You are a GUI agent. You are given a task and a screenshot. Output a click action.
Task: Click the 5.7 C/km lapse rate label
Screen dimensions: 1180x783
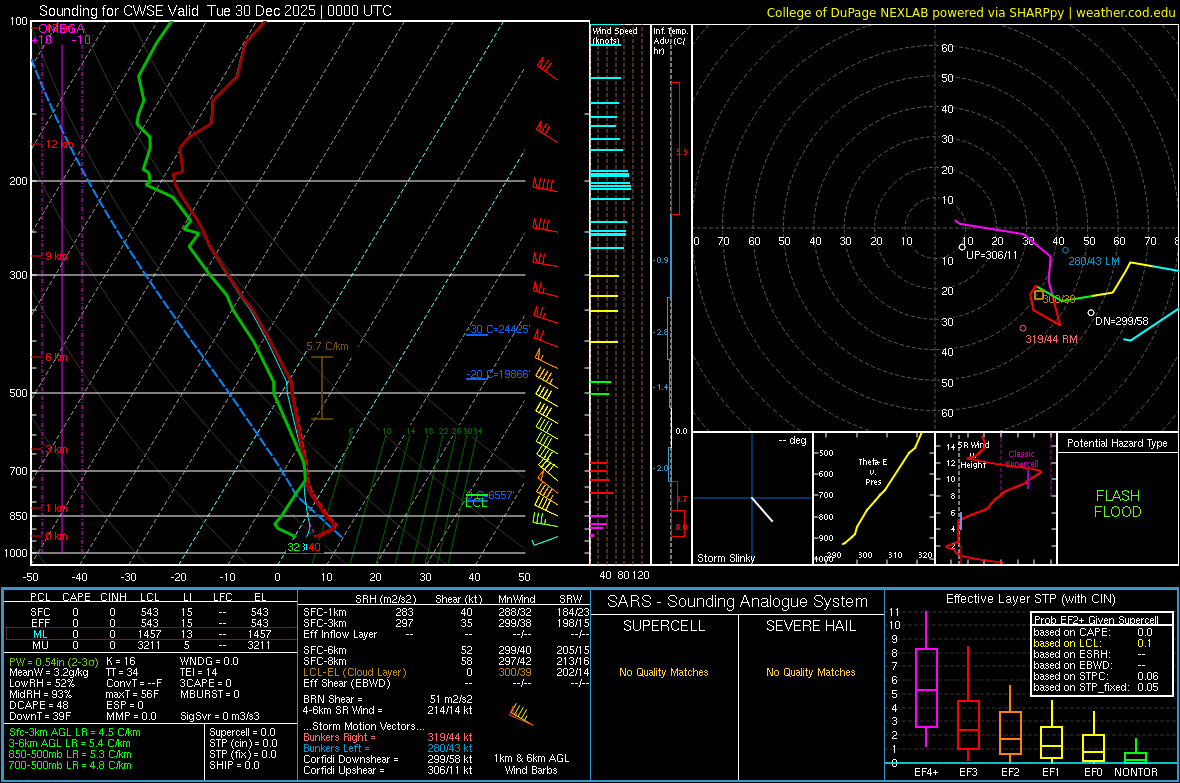pyautogui.click(x=327, y=346)
